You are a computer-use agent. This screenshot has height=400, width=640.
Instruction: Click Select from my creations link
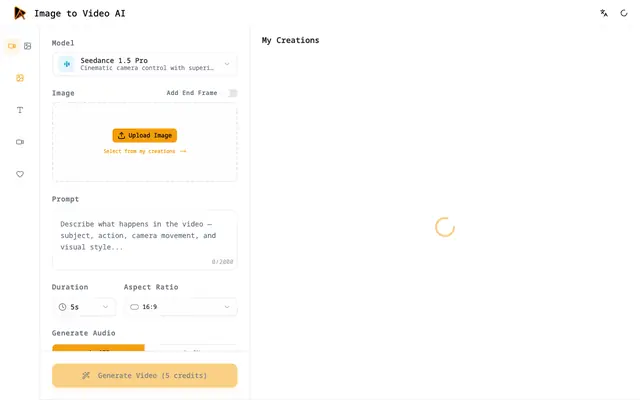(x=144, y=151)
